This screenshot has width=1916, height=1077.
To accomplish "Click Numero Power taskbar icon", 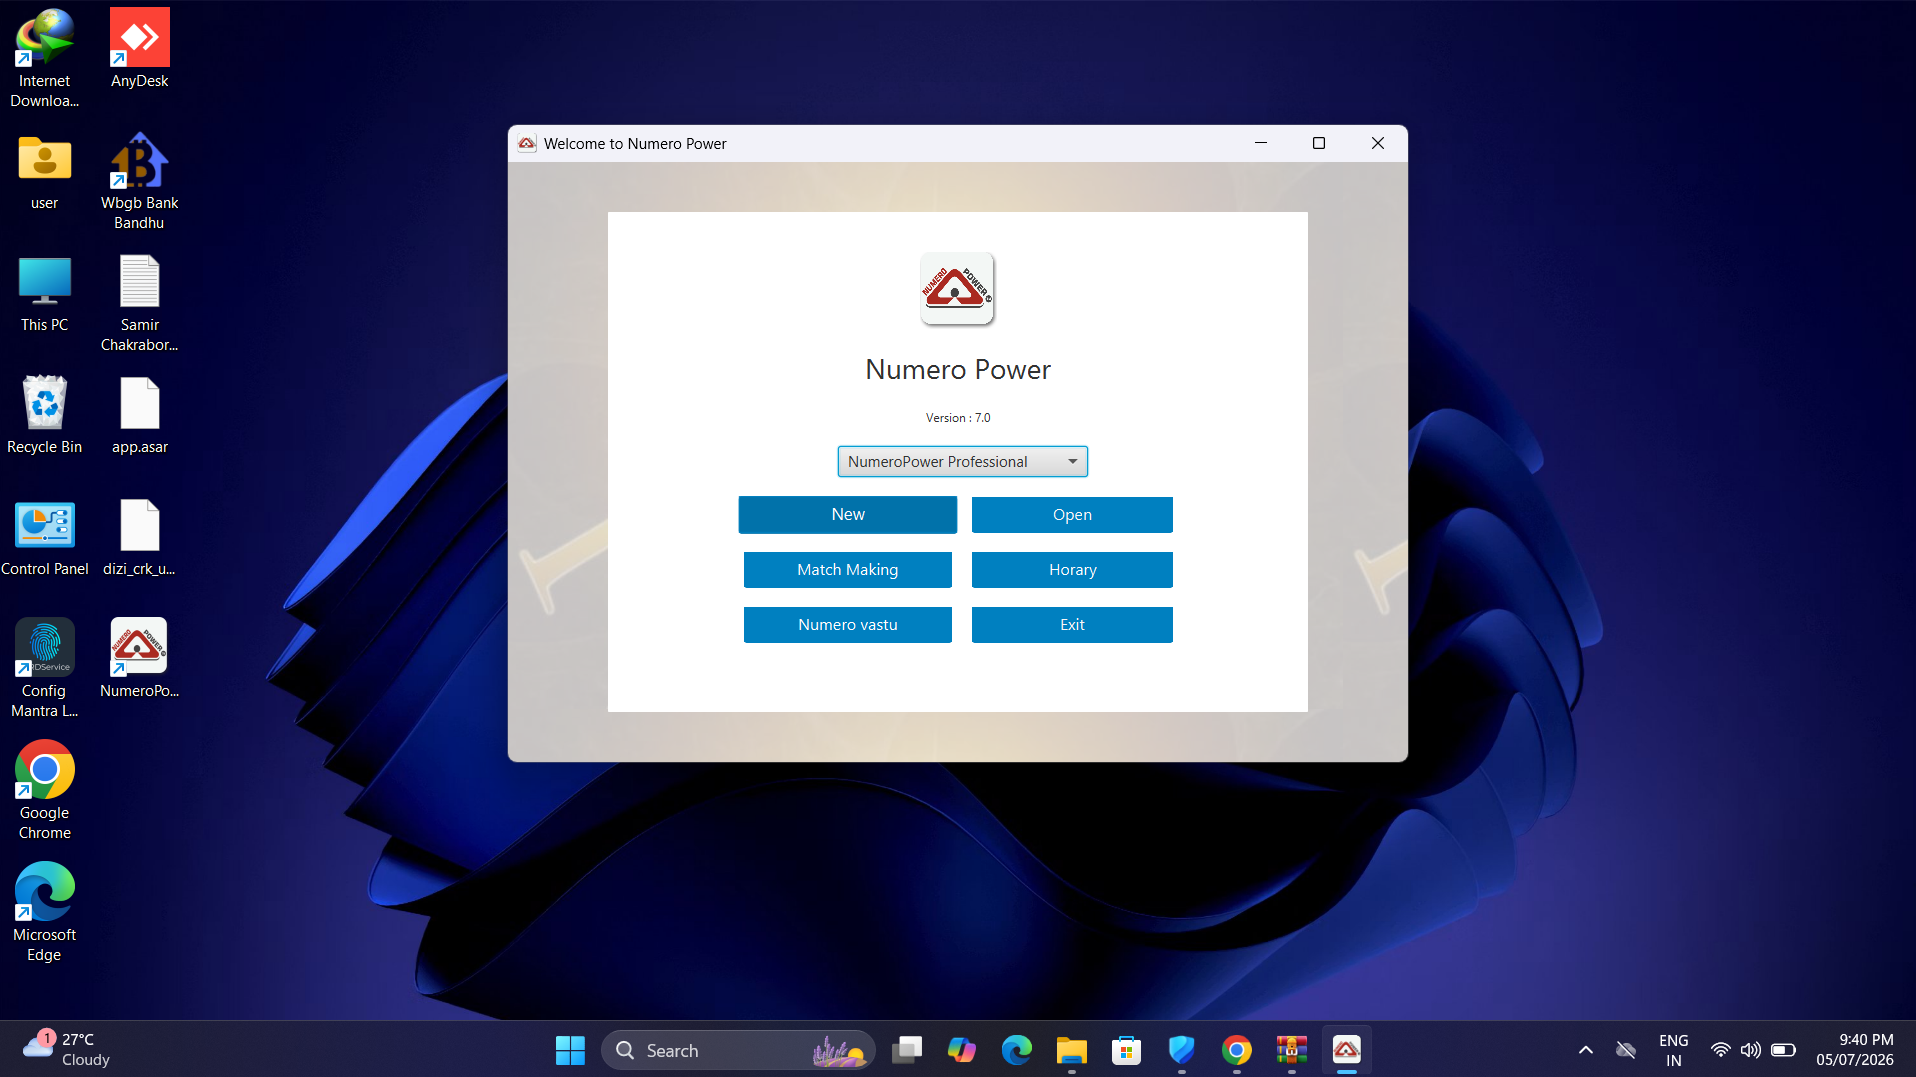I will [1347, 1050].
